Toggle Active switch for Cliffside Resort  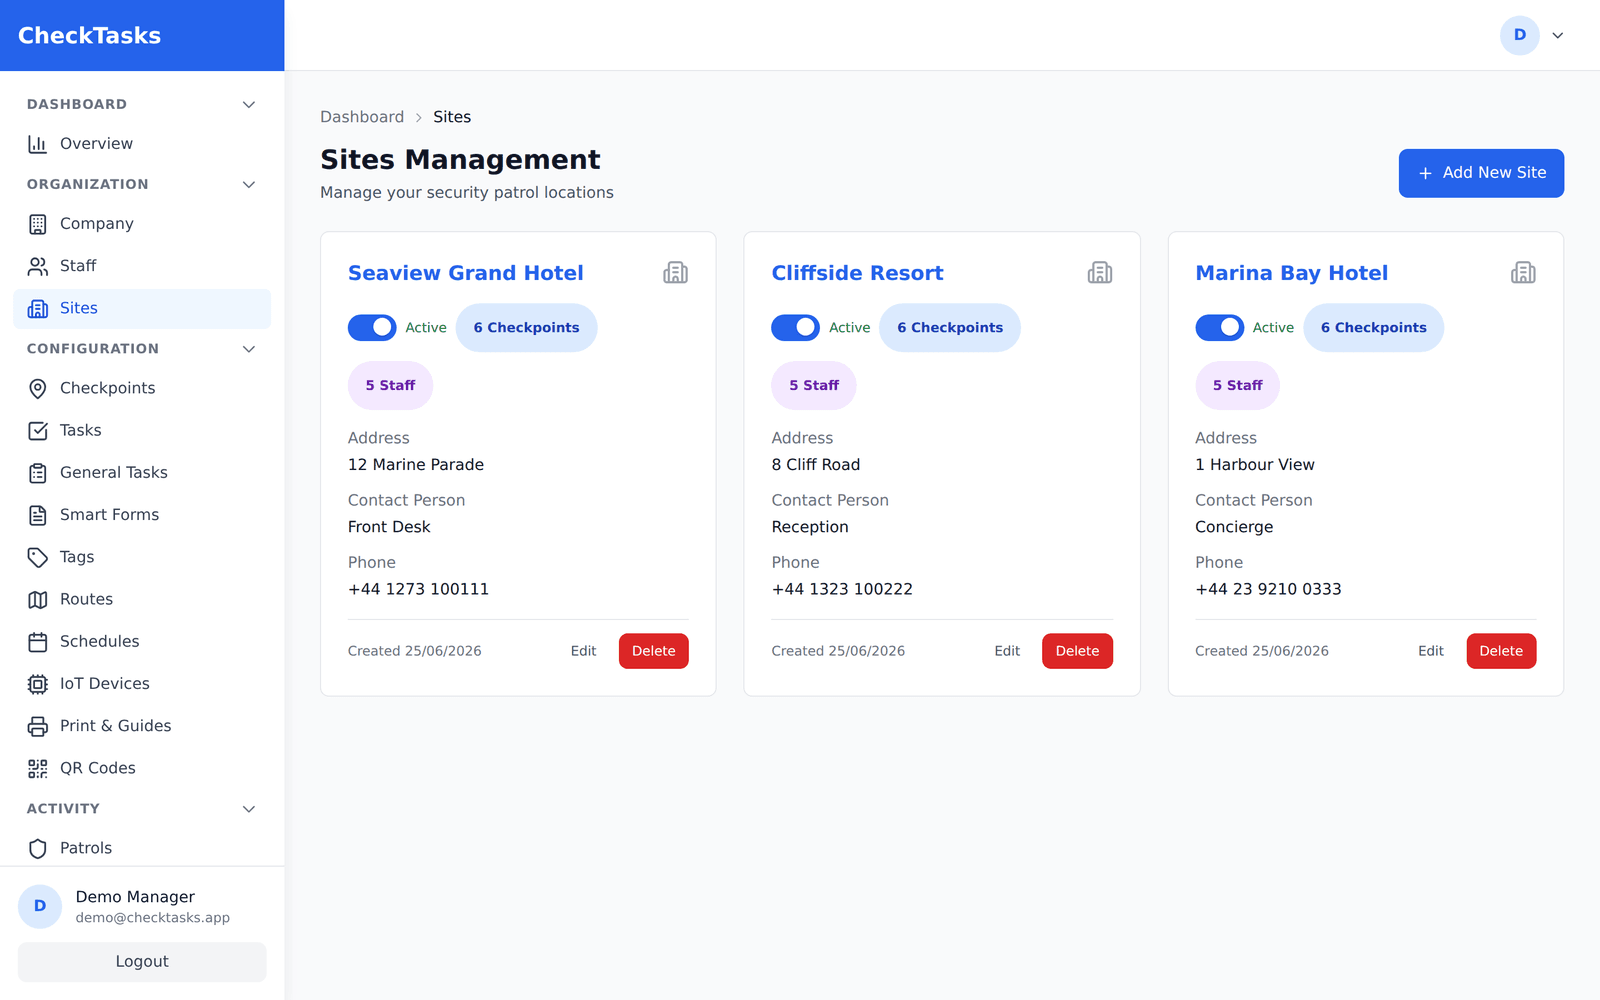pyautogui.click(x=796, y=327)
